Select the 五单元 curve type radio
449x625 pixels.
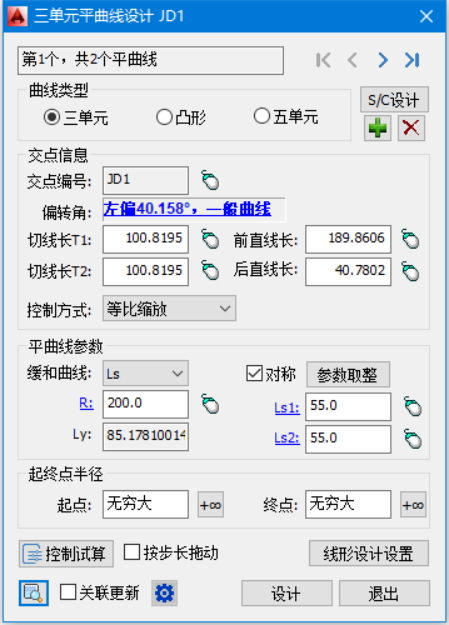click(x=262, y=116)
